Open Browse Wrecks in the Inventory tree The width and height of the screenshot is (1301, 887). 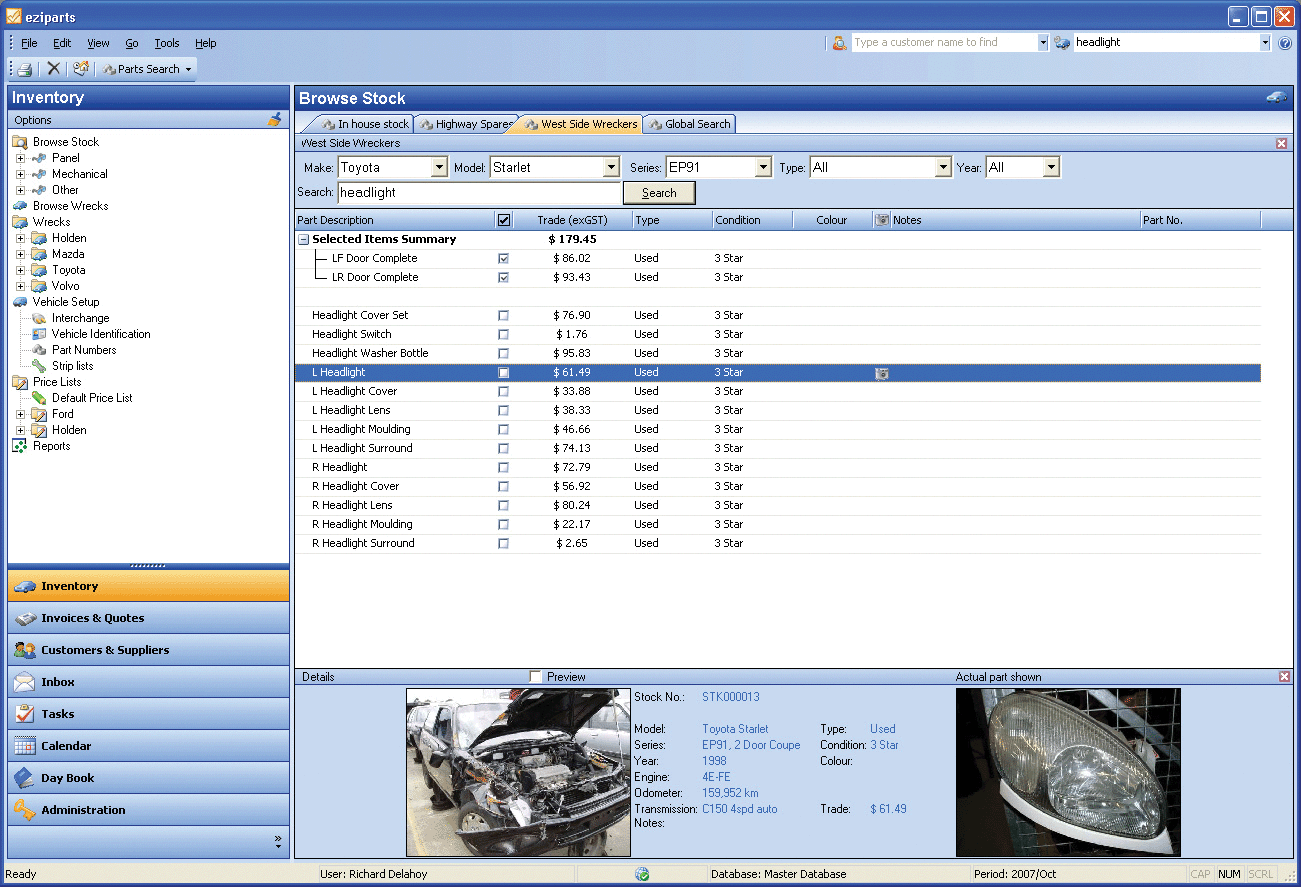point(70,206)
